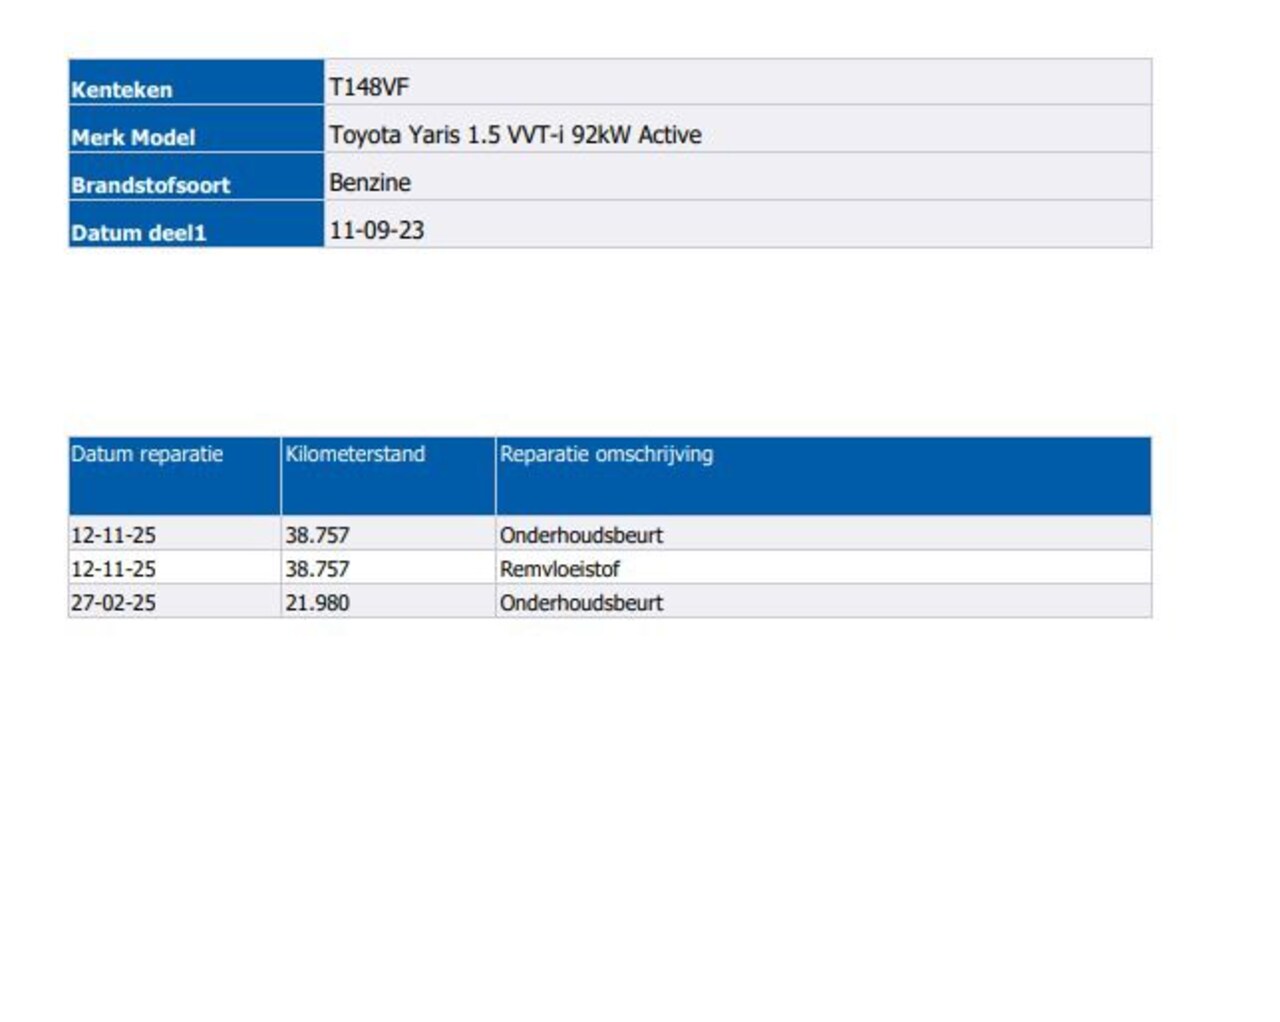Screen dimensions: 1280x1022
Task: Select the Benzine fuel type value
Action: pos(370,183)
